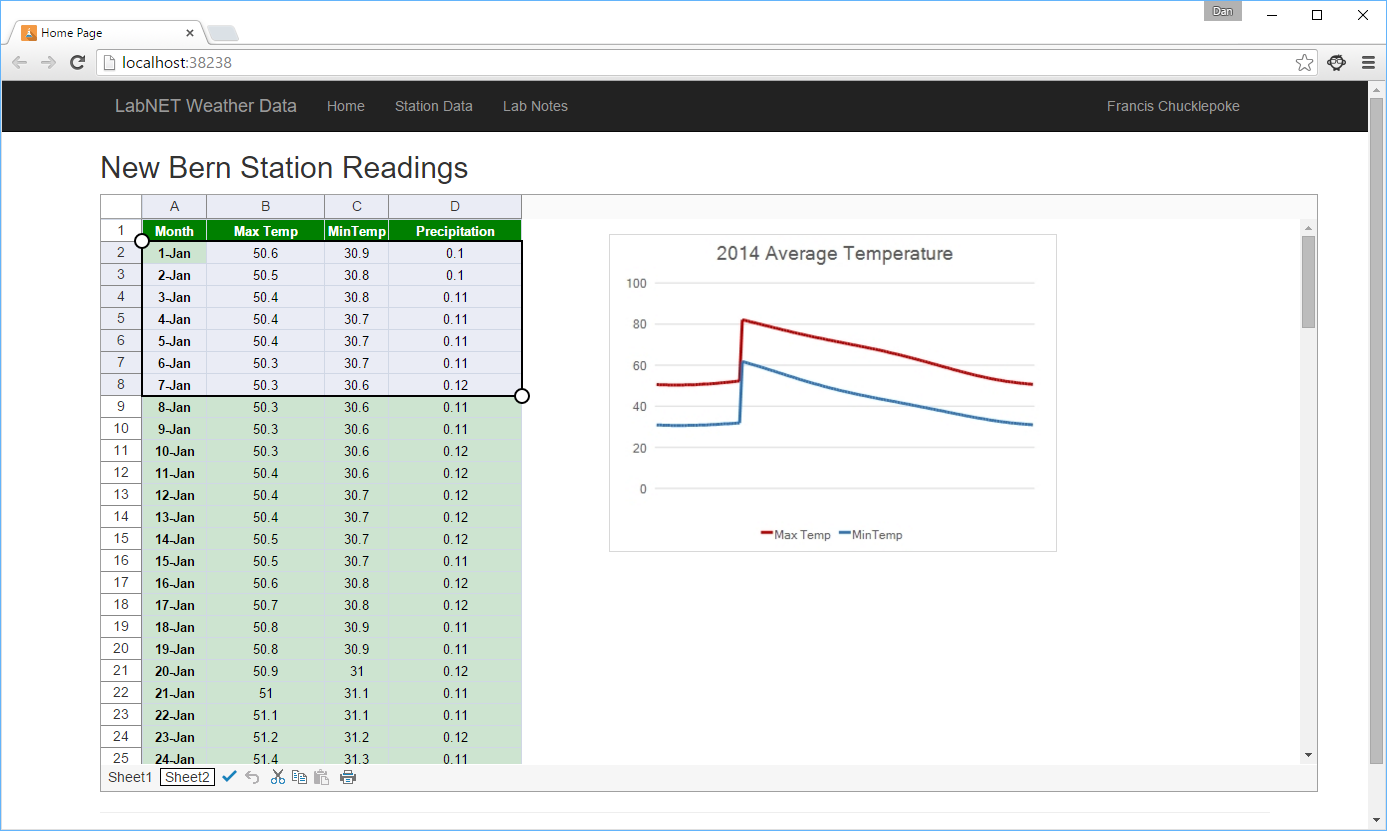
Task: Click the localhost address bar
Action: click(x=700, y=63)
